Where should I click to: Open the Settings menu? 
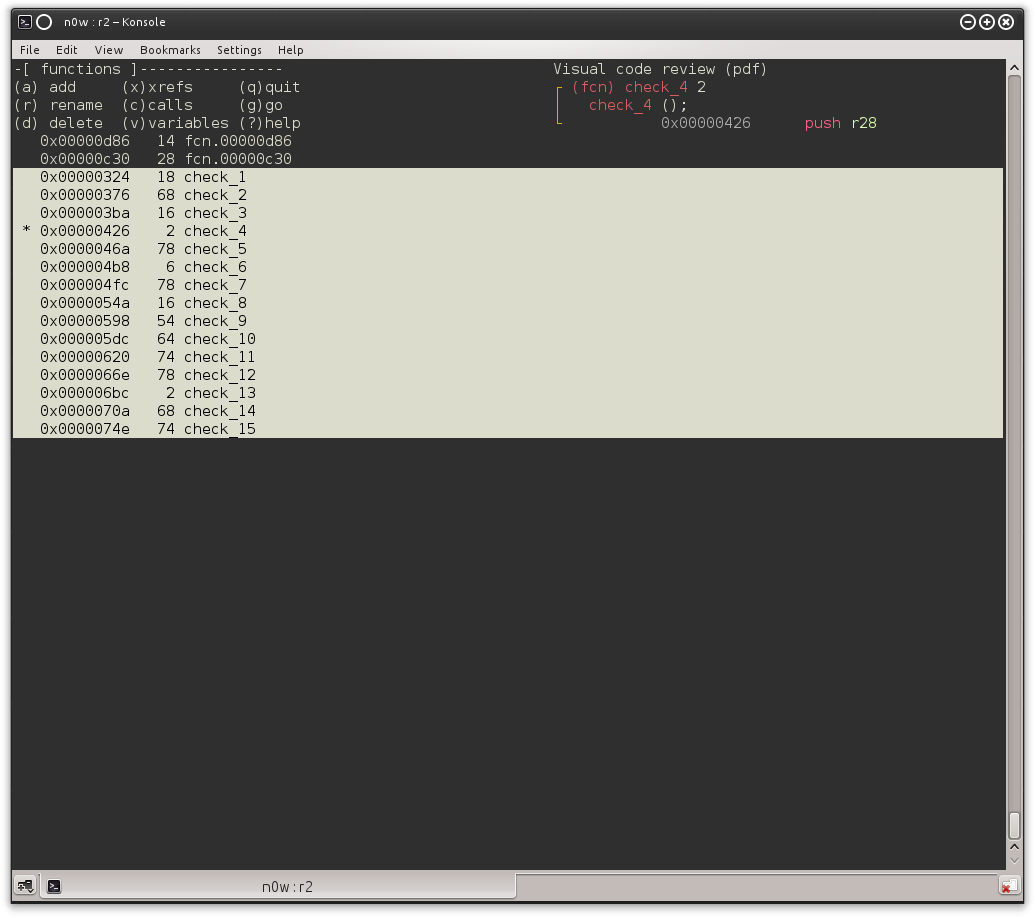tap(239, 50)
